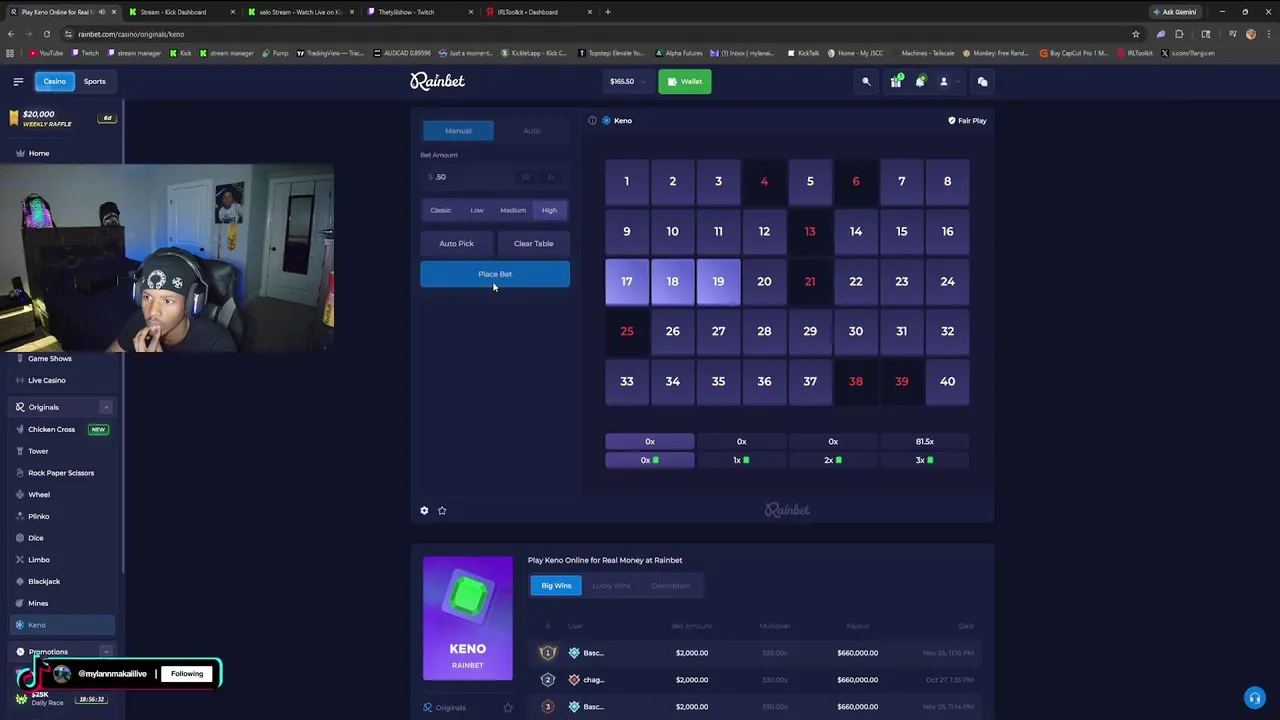
Task: Deselect Keno tile 18
Action: tap(673, 282)
